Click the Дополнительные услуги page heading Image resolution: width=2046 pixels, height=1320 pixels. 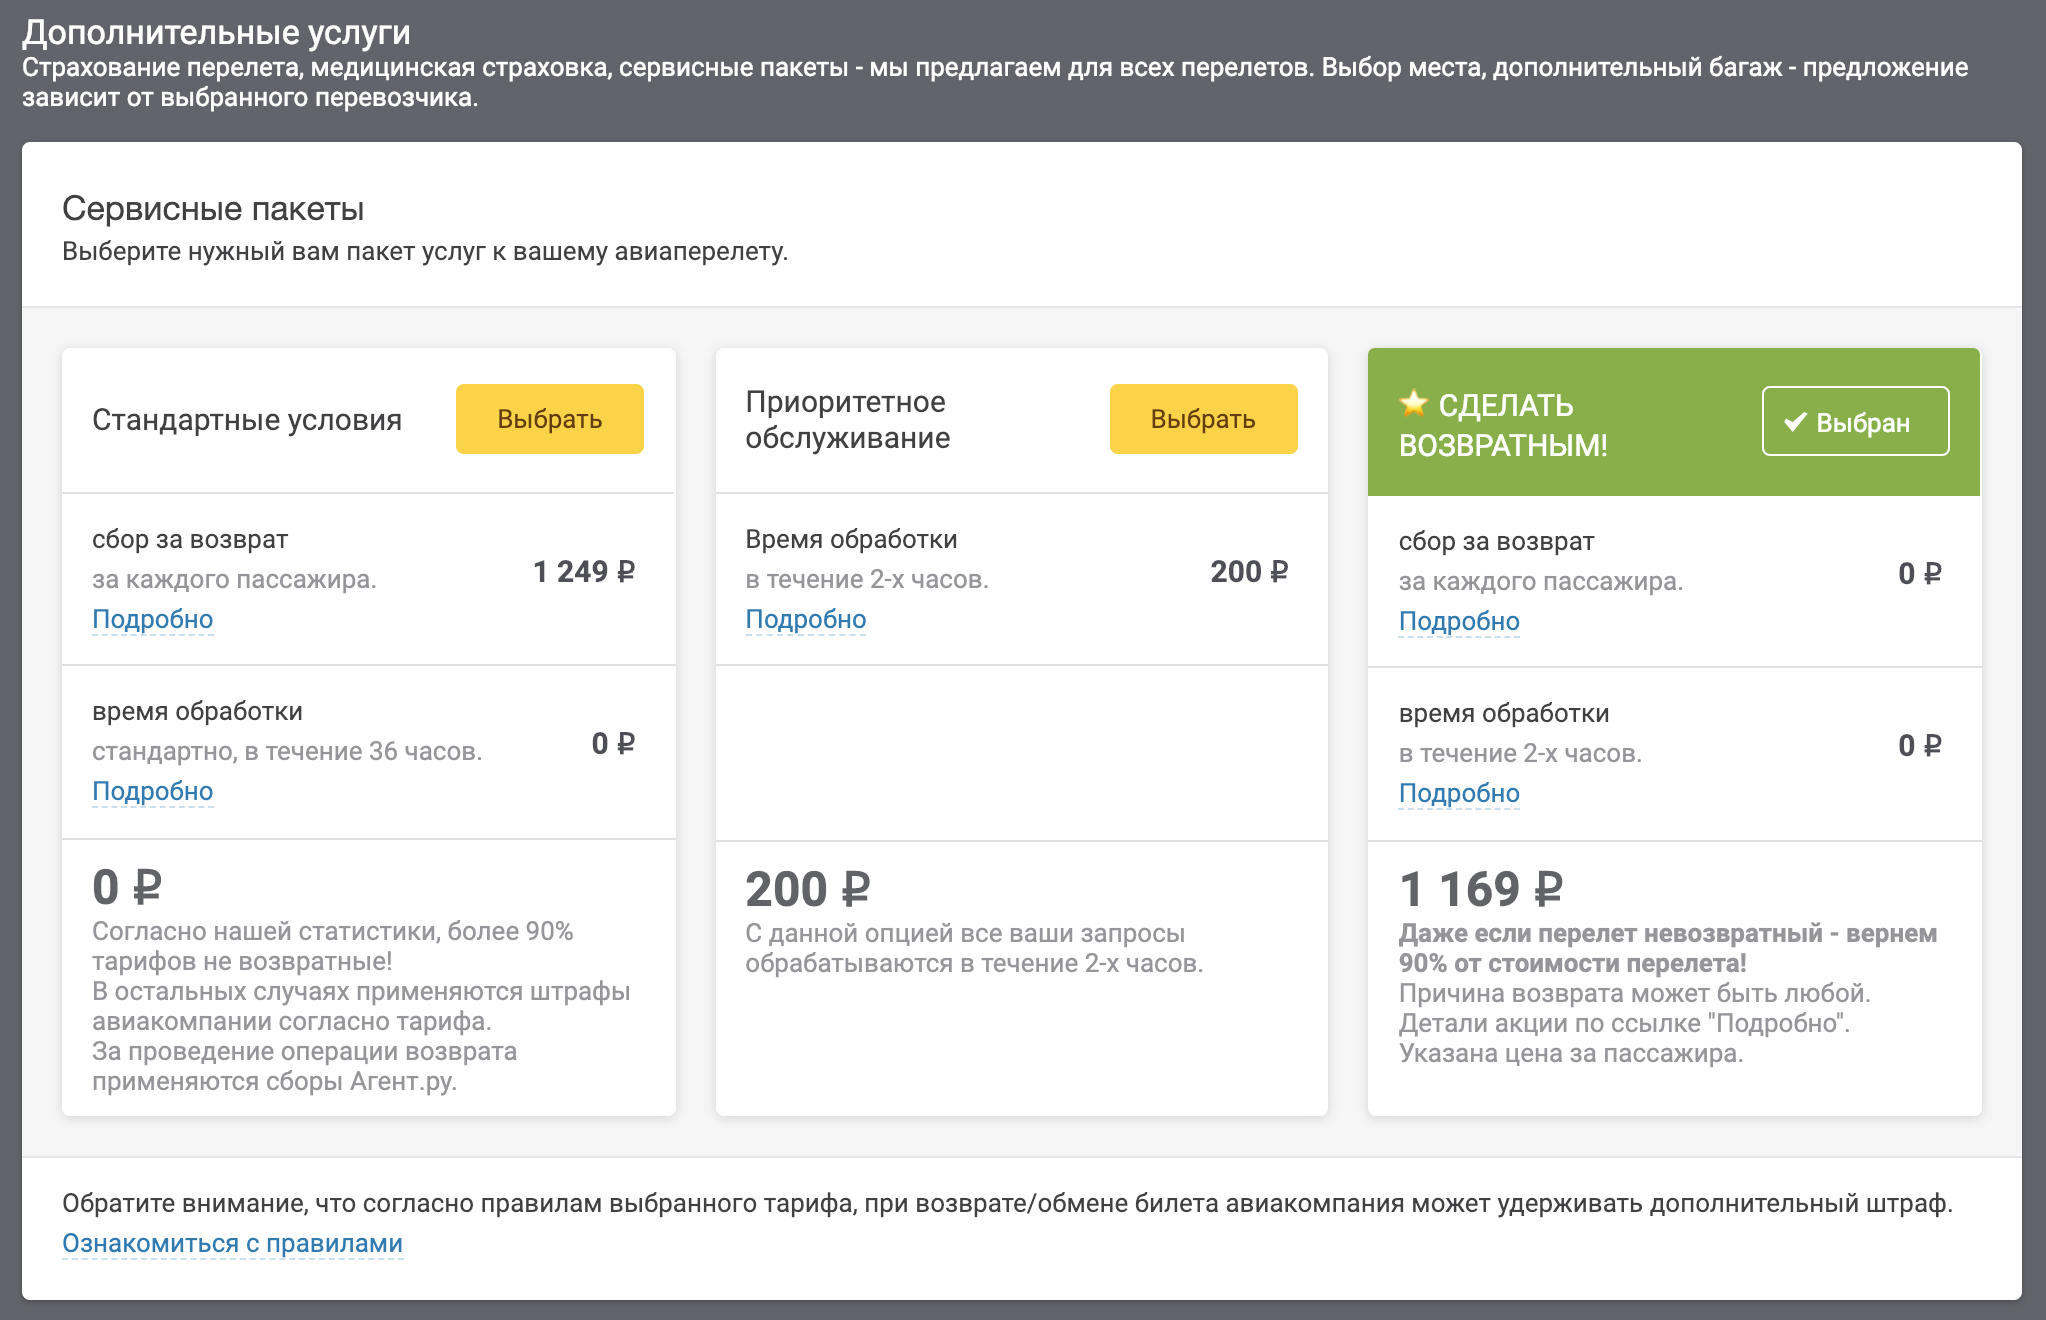click(x=216, y=32)
